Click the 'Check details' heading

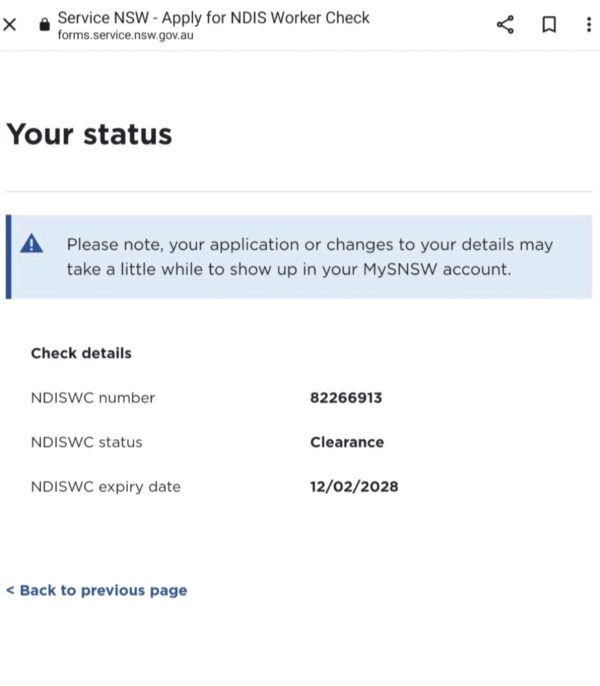81,353
